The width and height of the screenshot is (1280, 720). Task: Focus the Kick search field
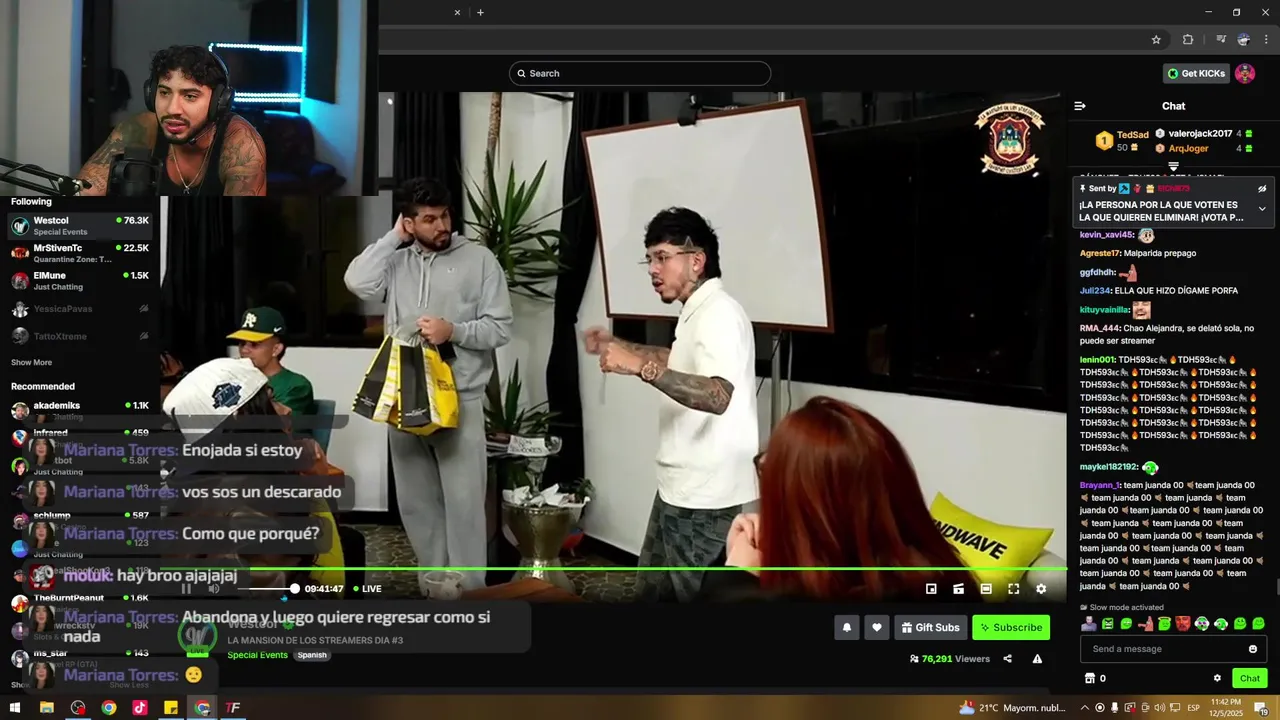(640, 73)
